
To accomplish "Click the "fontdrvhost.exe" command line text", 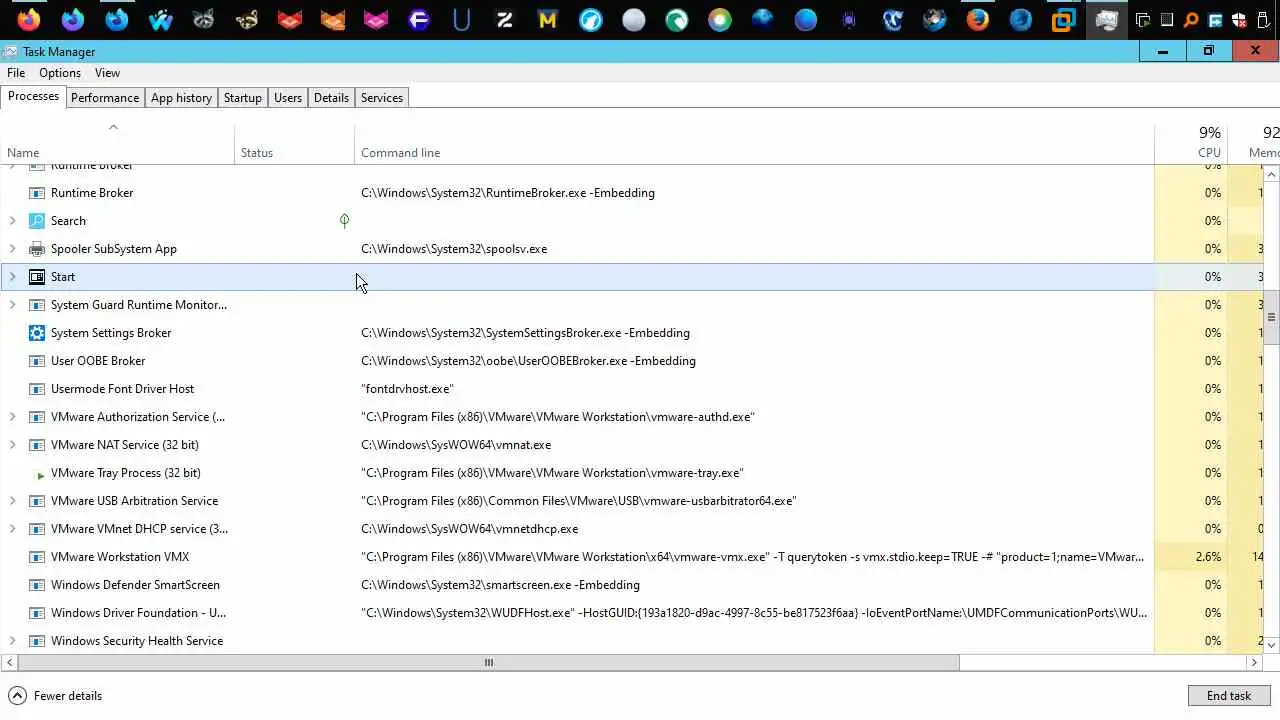I will [x=407, y=389].
